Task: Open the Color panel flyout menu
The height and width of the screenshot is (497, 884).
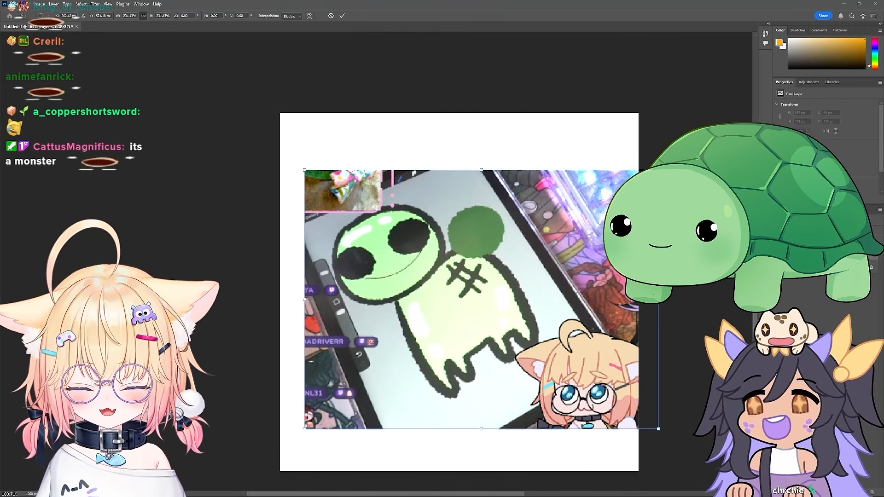Action: tap(880, 30)
